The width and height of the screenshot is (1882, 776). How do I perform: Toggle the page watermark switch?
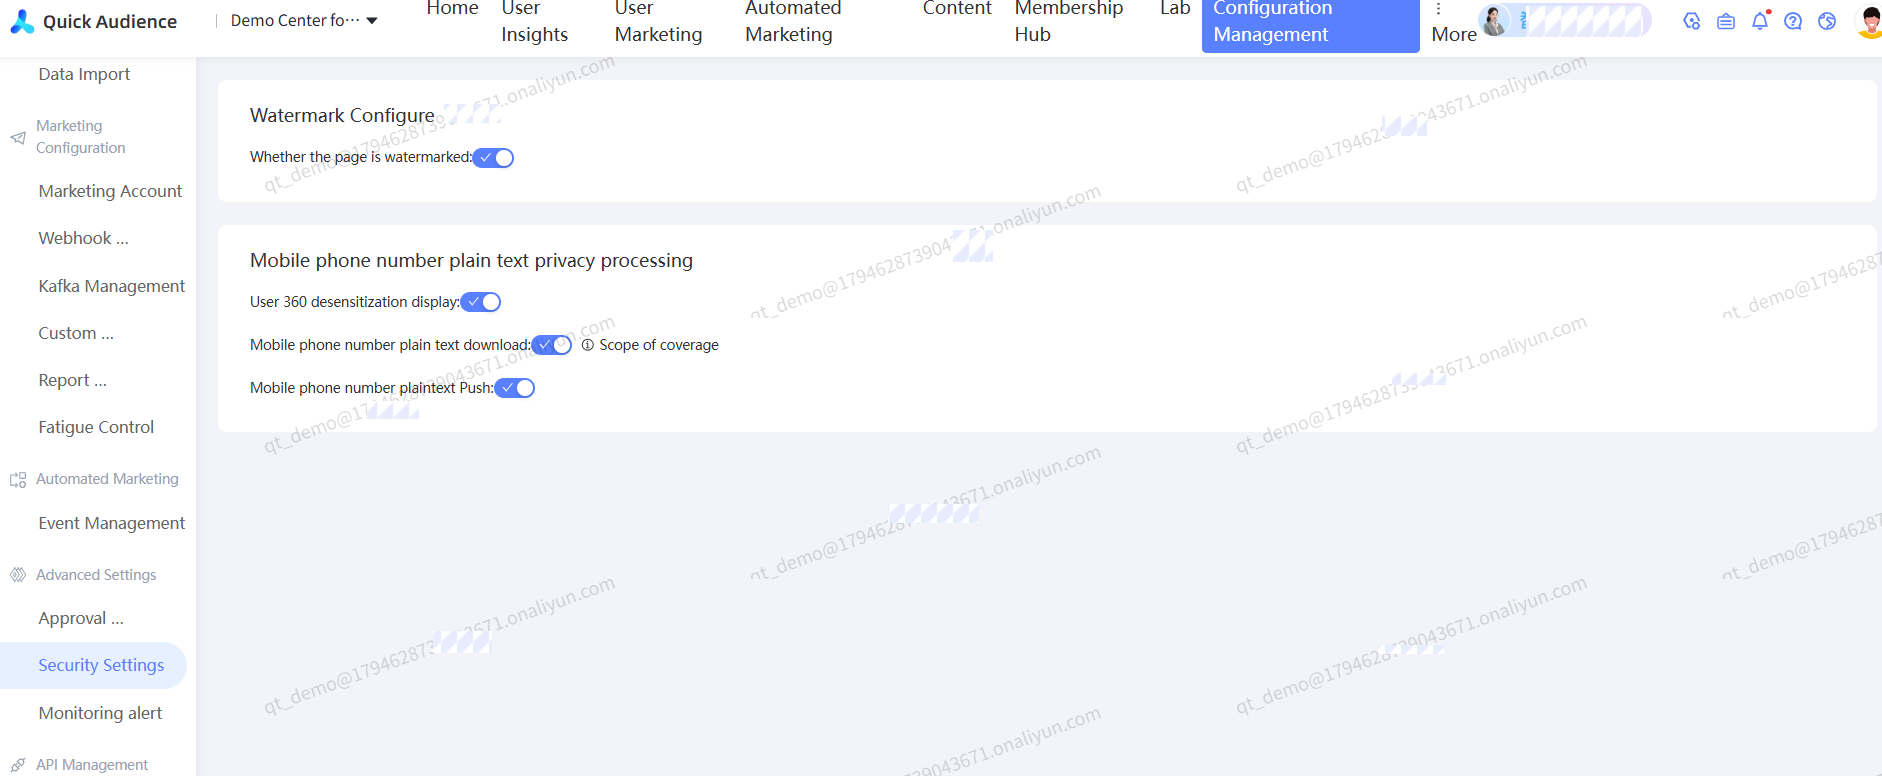tap(493, 158)
